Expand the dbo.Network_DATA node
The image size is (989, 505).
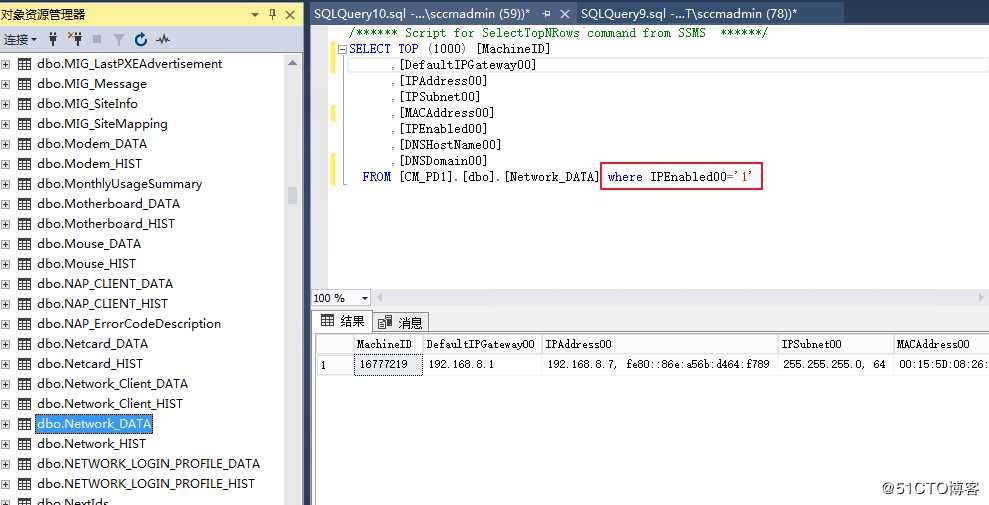[6, 424]
